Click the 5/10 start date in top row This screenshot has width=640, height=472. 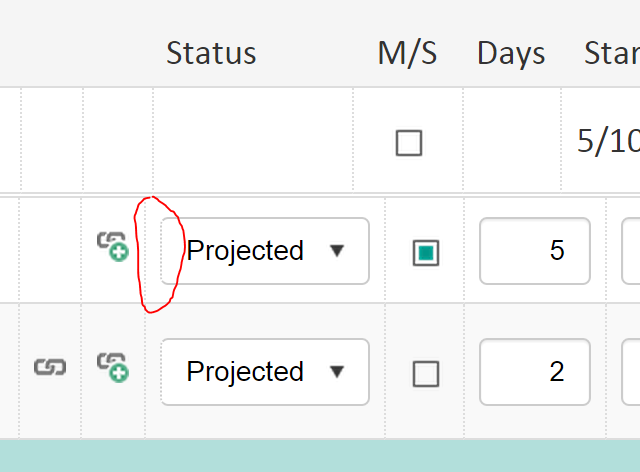pyautogui.click(x=608, y=141)
